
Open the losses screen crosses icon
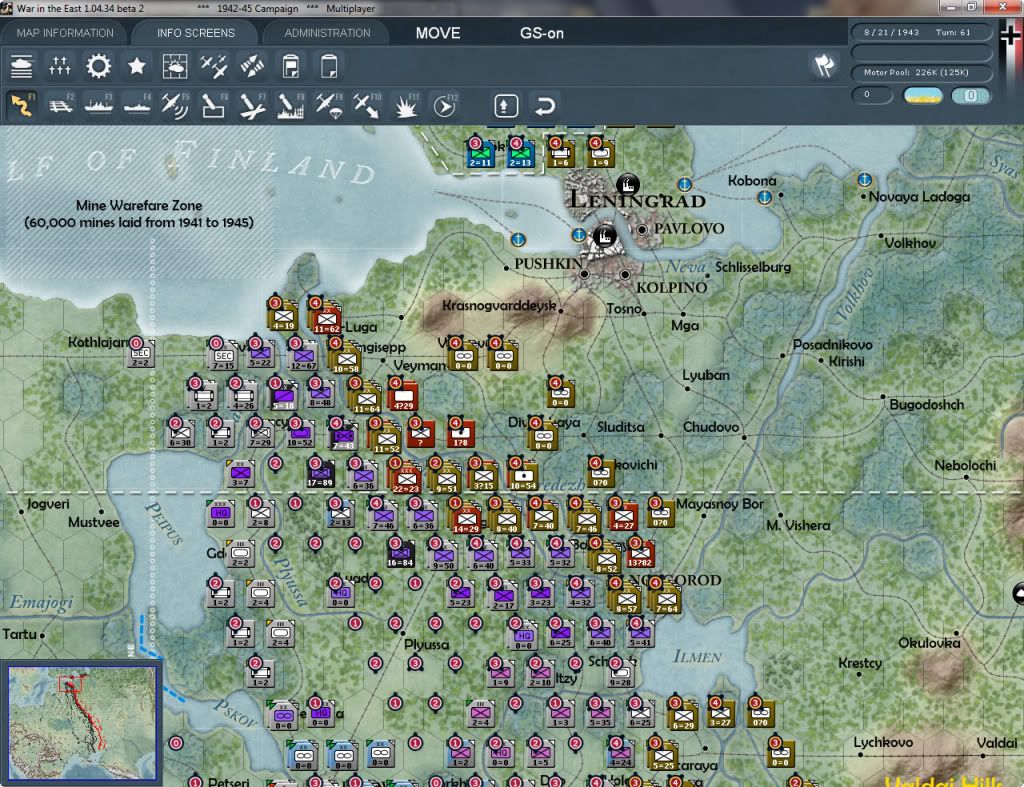(x=59, y=66)
